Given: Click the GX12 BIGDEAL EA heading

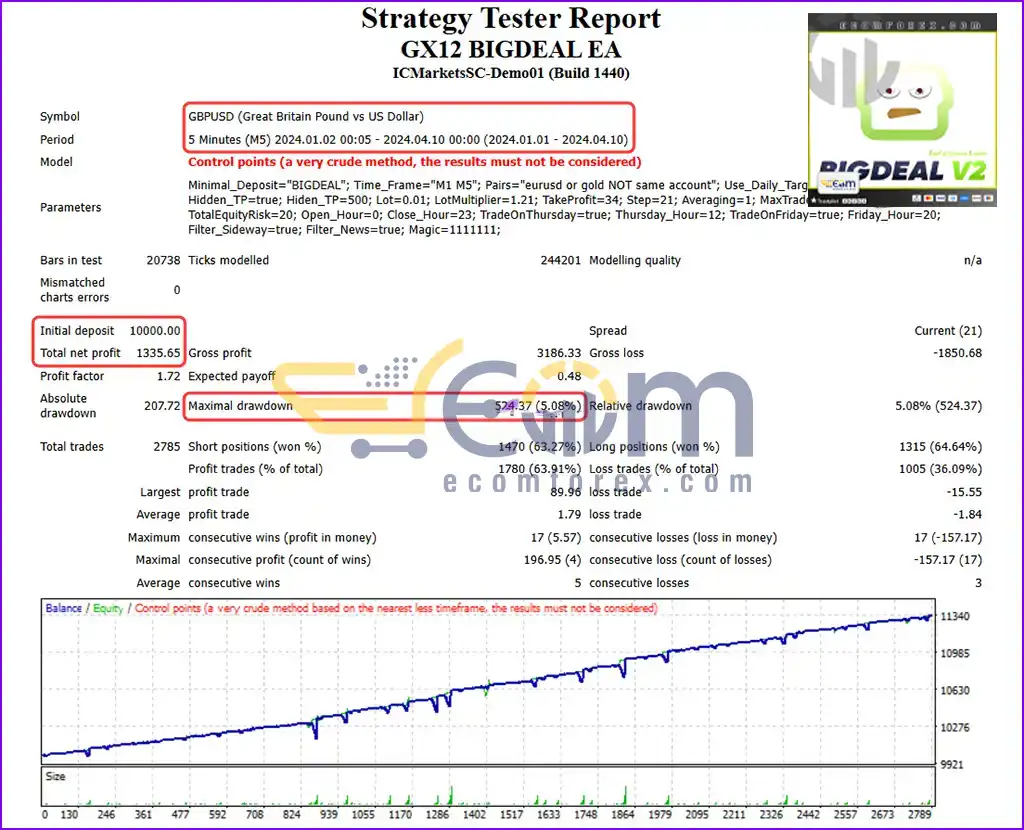Looking at the screenshot, I should point(511,50).
